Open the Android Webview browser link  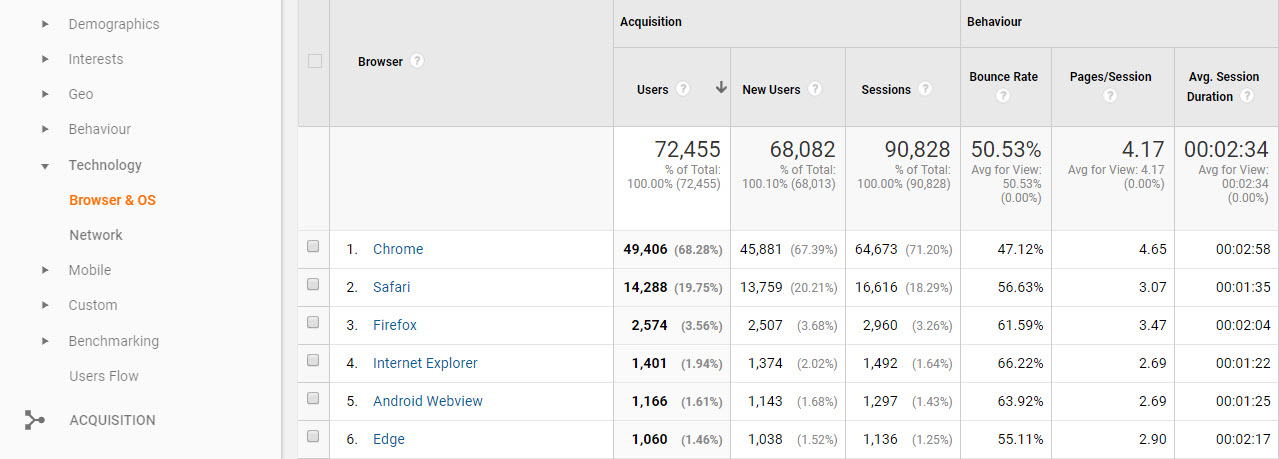(428, 401)
